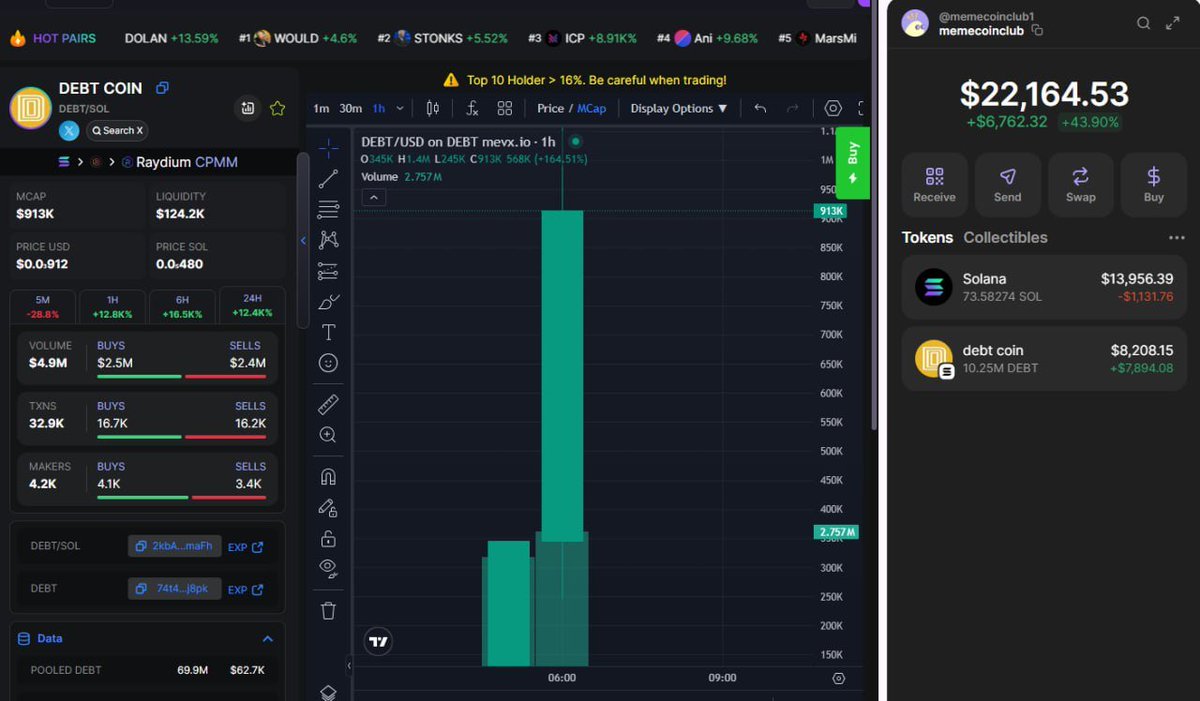The image size is (1200, 701).
Task: Open the chart snapshot icon beside star
Action: click(x=247, y=108)
